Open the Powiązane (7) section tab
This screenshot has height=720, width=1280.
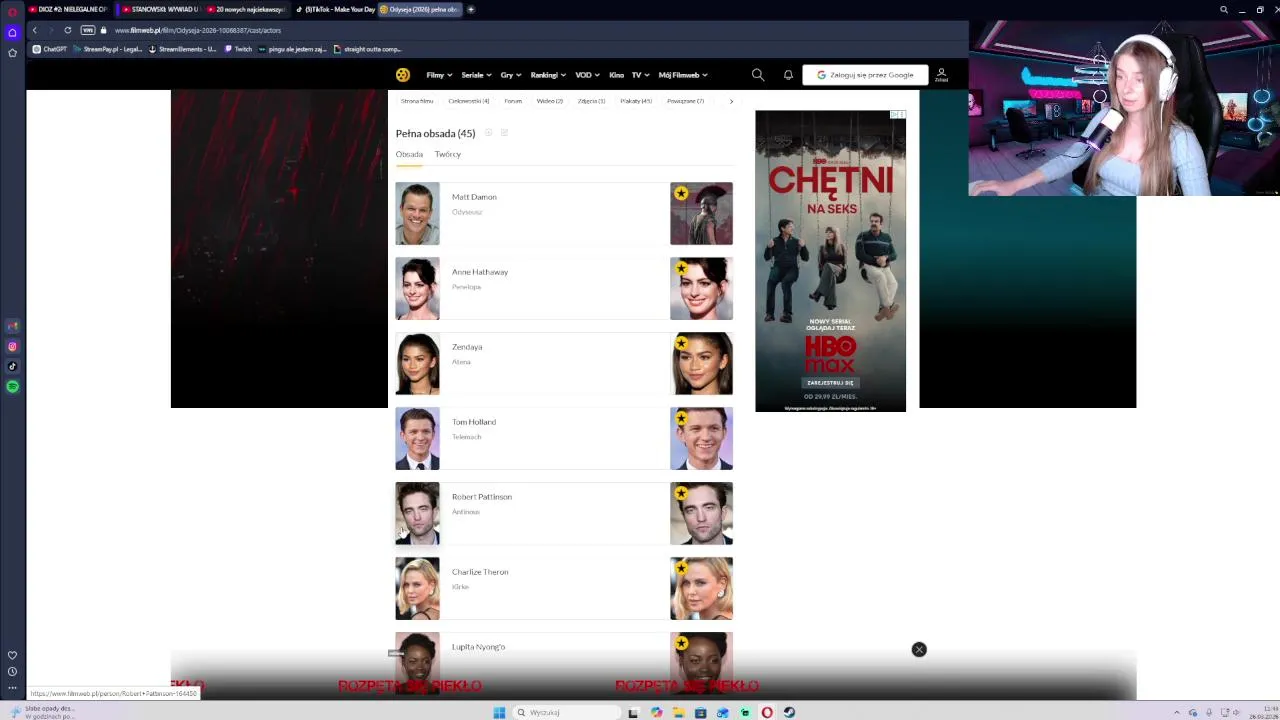click(x=685, y=101)
